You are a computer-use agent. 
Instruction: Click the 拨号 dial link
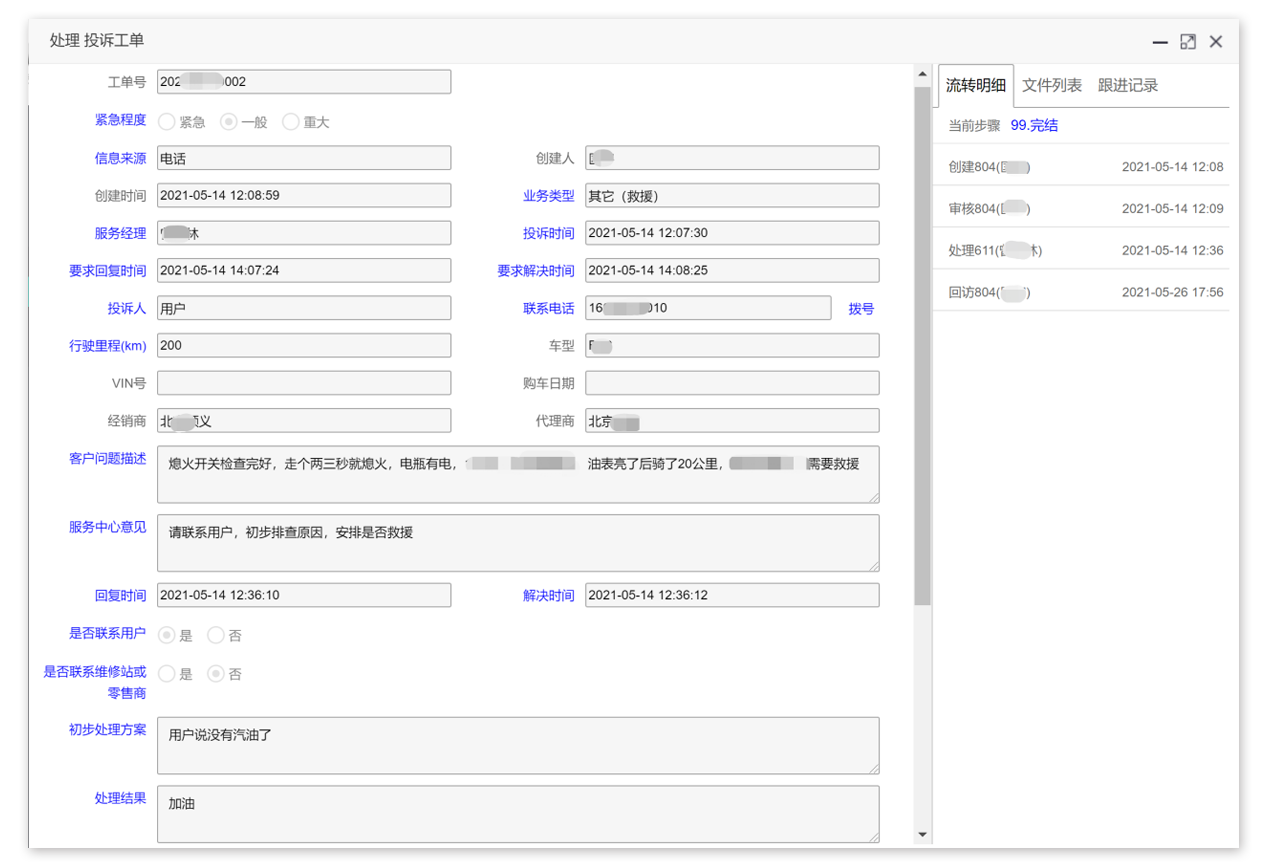[x=861, y=309]
